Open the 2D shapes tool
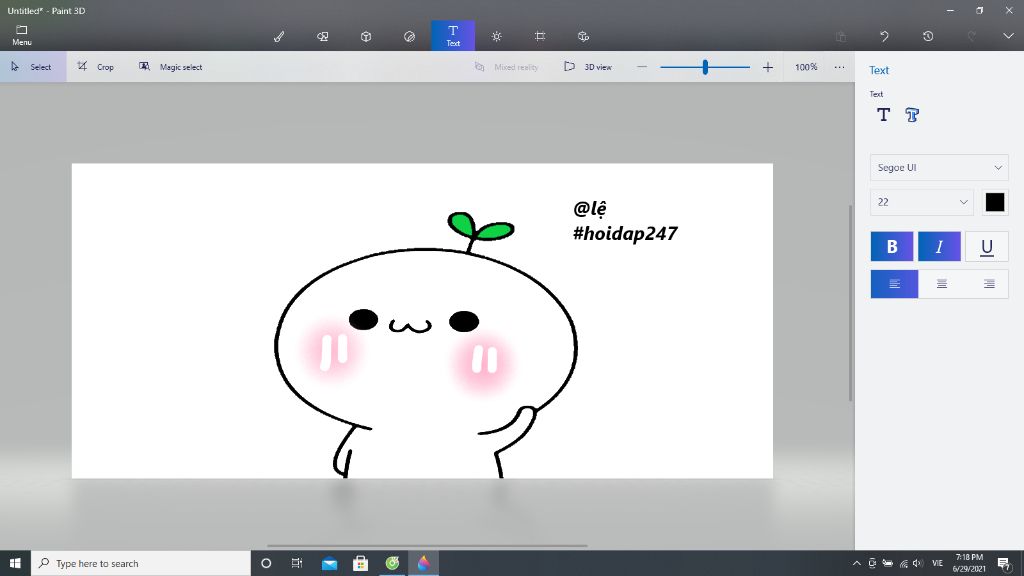The image size is (1024, 576). point(323,37)
